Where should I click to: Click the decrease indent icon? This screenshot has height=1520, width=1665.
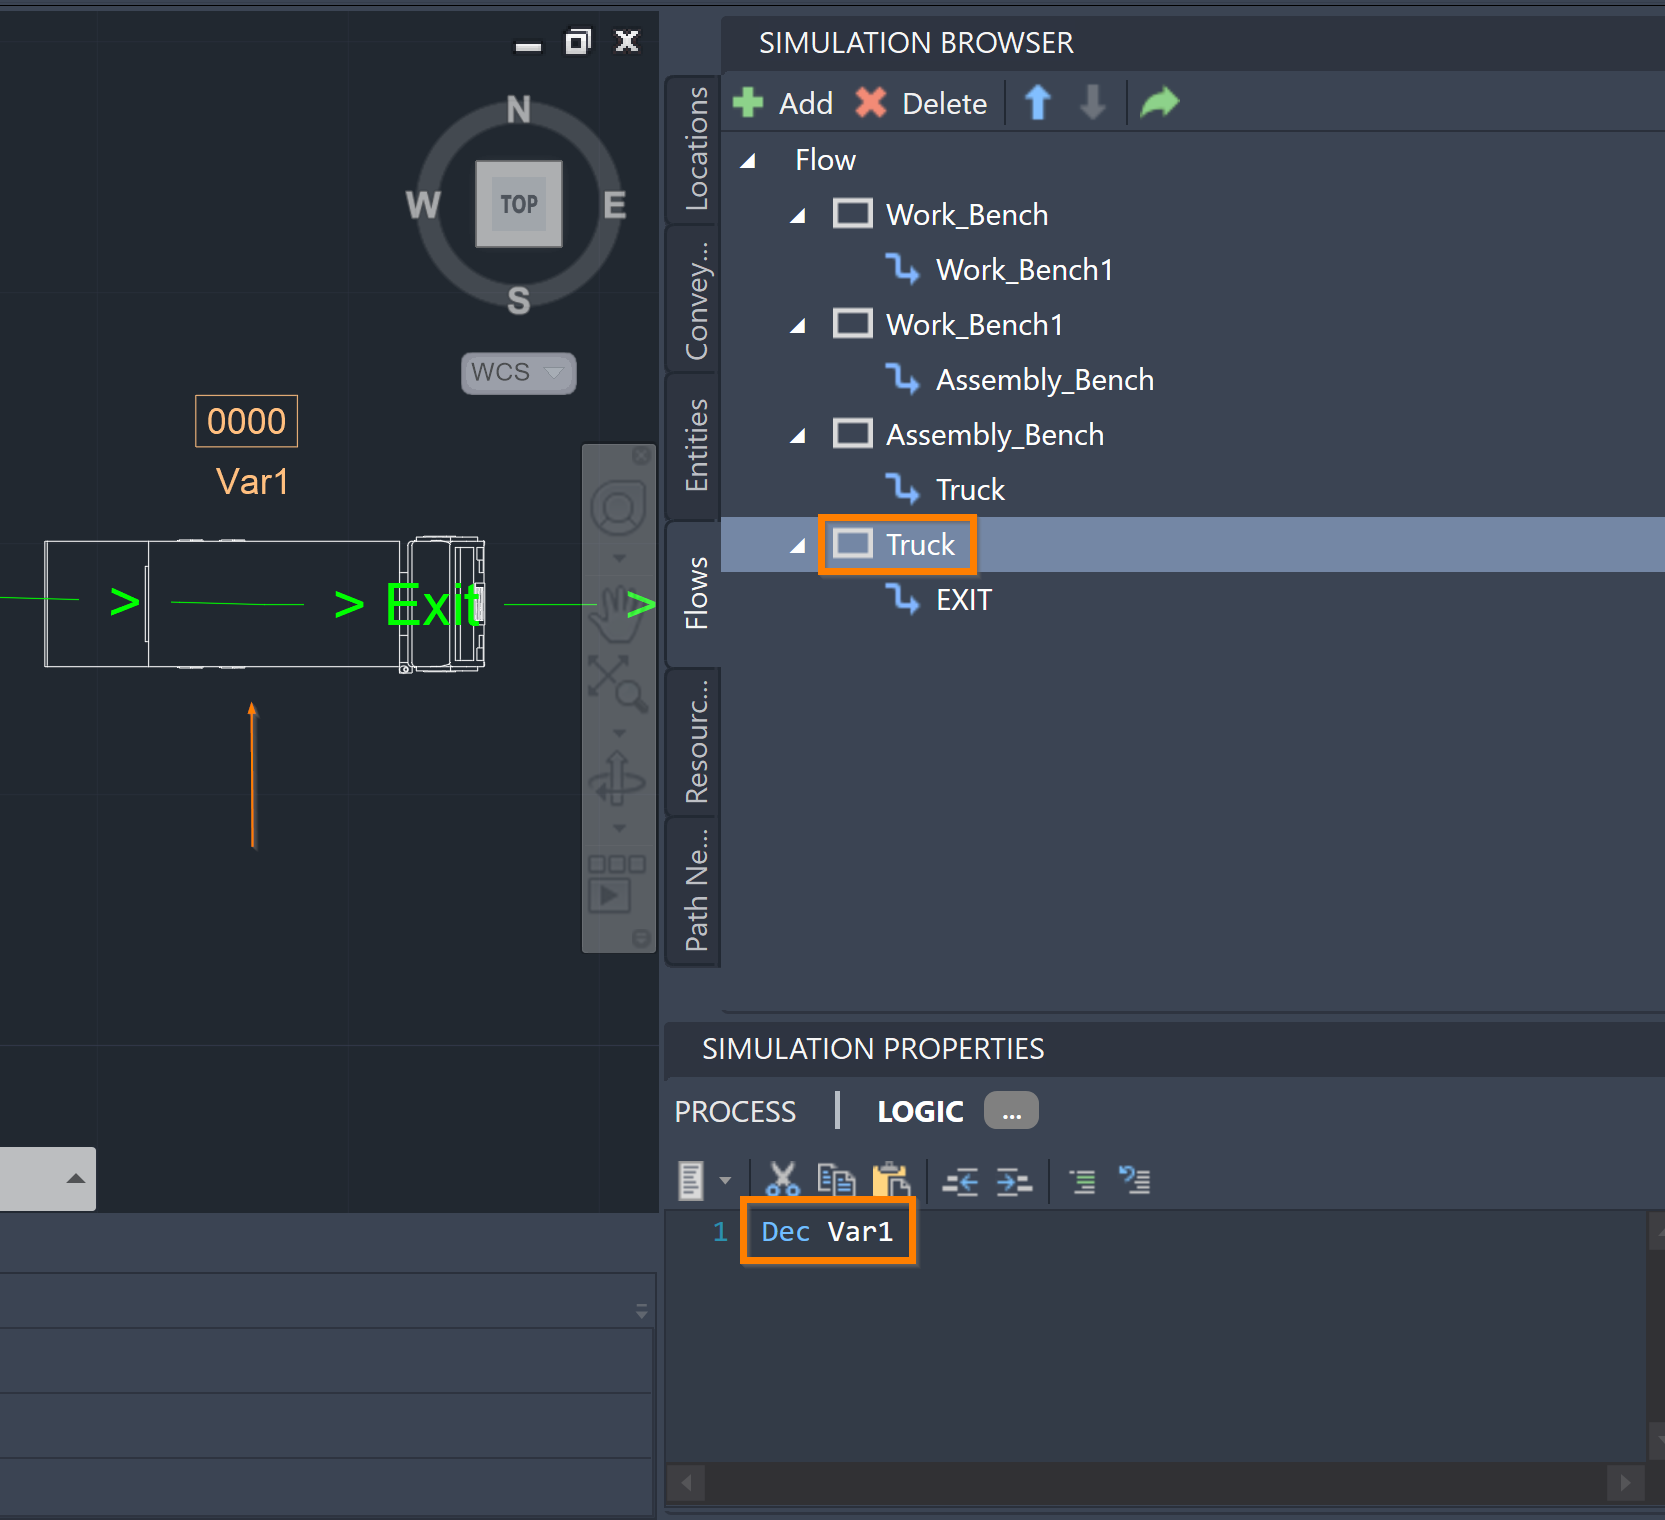click(x=961, y=1182)
